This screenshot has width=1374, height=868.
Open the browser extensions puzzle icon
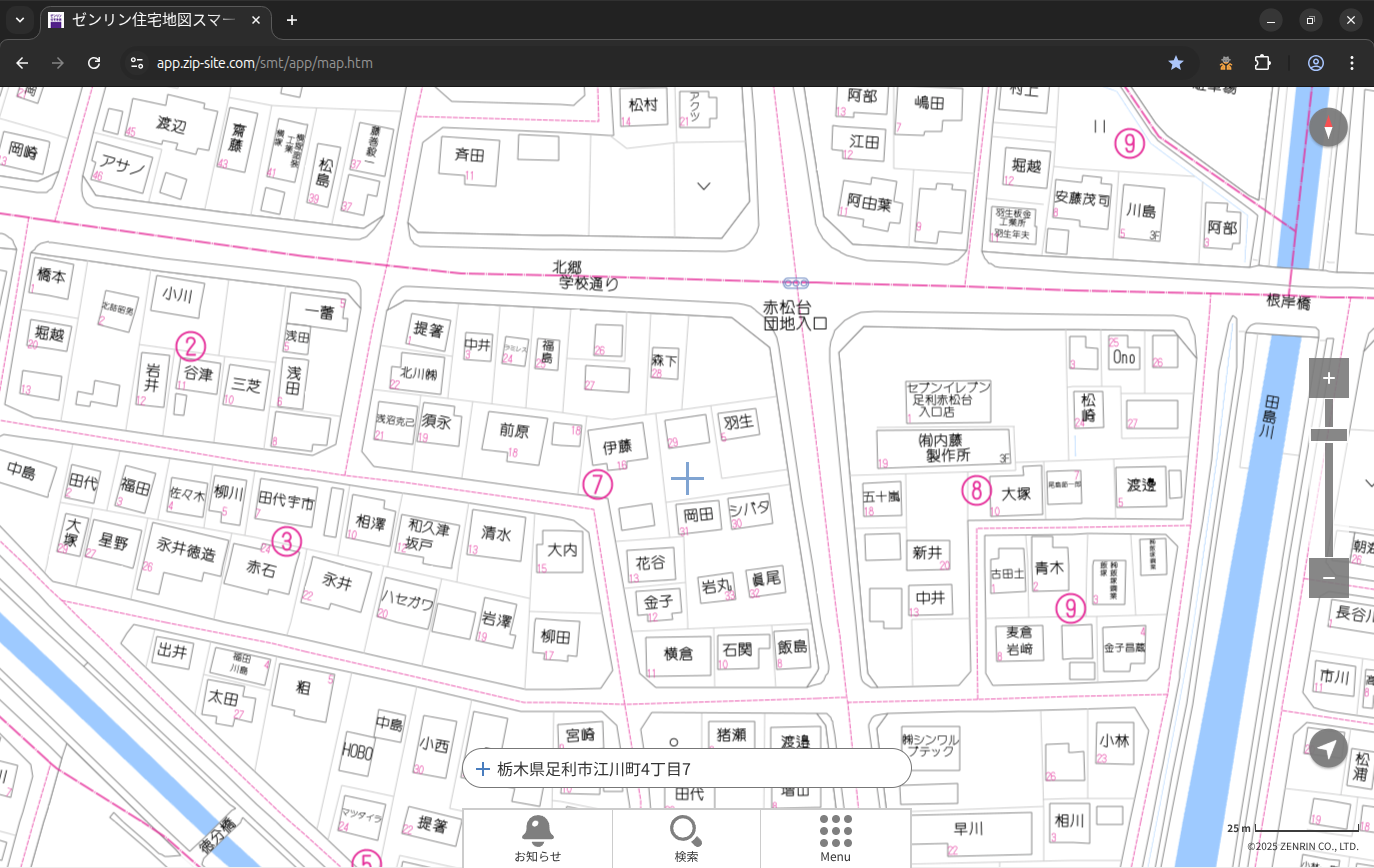pos(1262,63)
